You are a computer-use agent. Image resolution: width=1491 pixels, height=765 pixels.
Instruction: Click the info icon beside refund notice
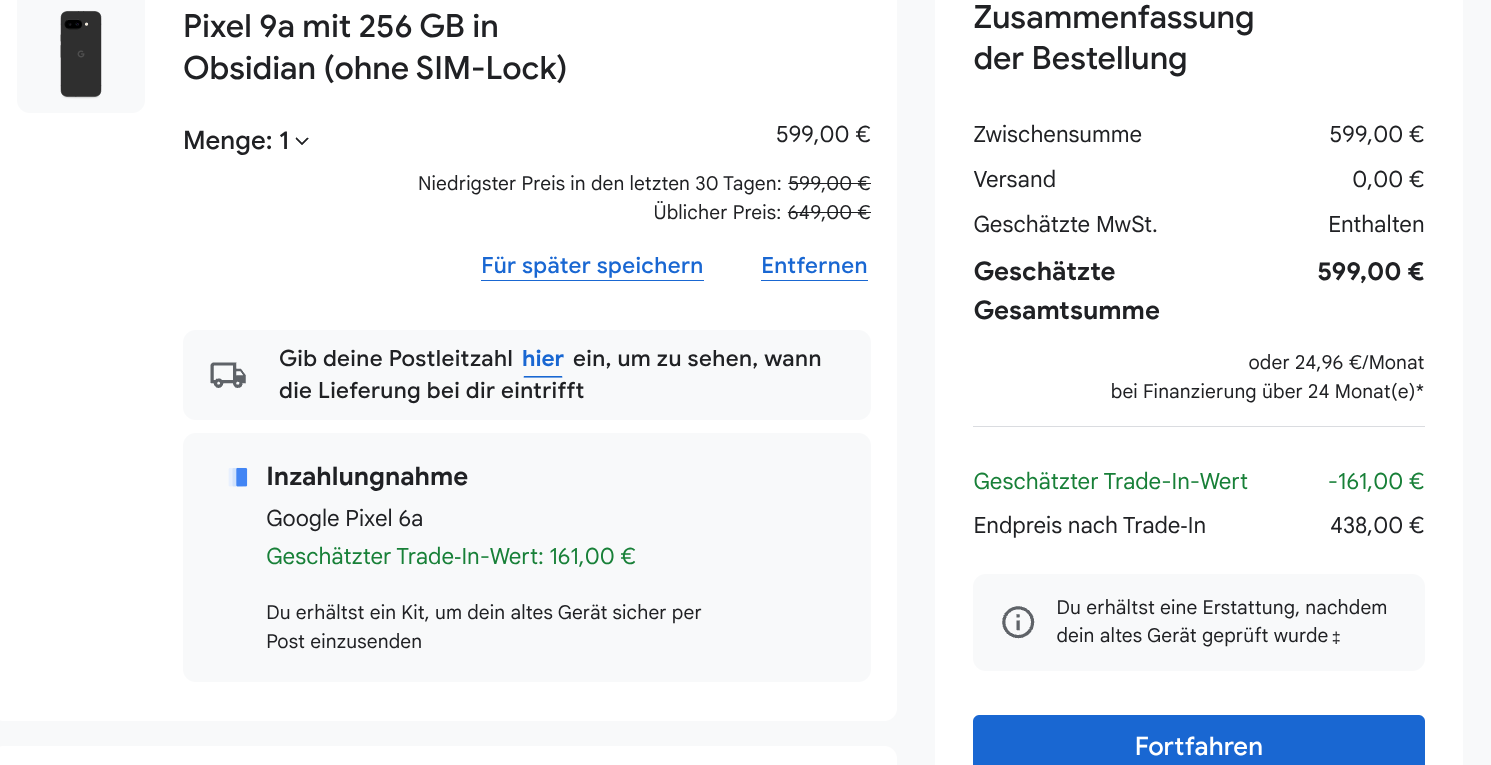click(1018, 622)
